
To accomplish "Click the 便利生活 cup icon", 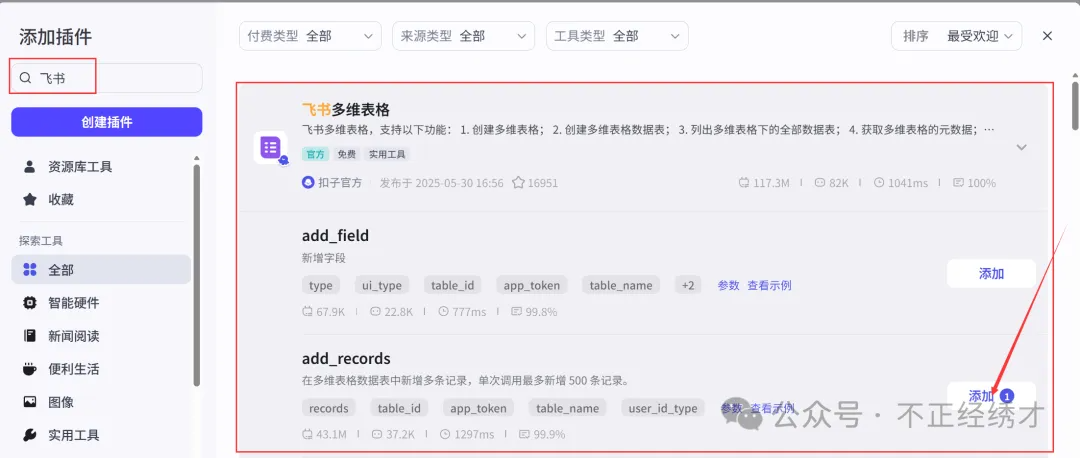I will pos(30,369).
